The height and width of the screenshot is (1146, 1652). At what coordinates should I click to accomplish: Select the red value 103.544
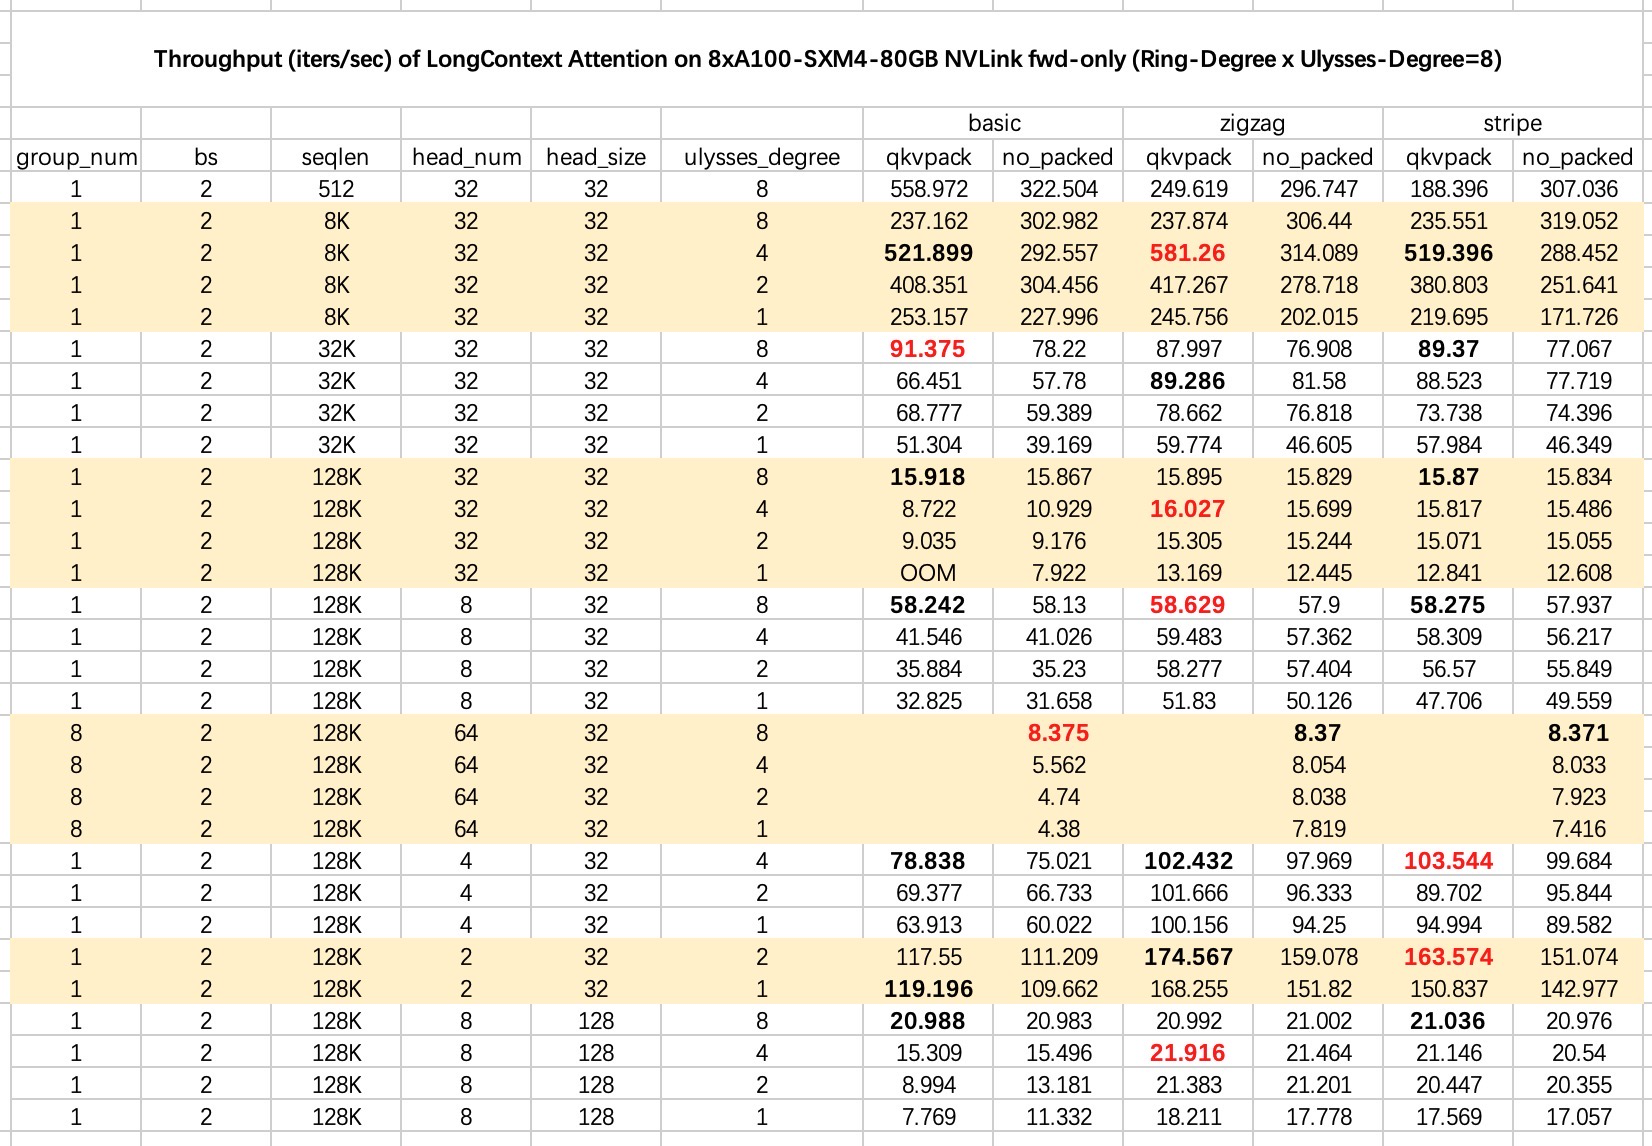click(1448, 861)
